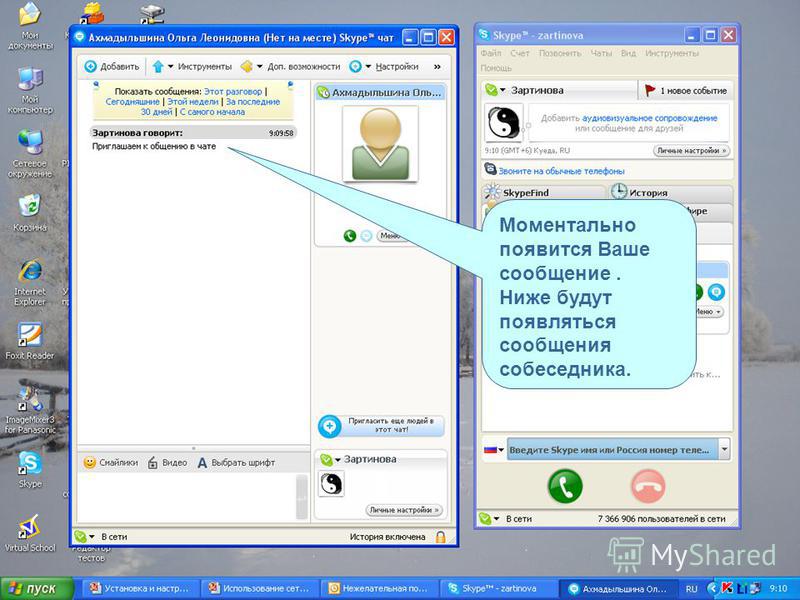Open Зартинова status dropdown in Skype main window
The height and width of the screenshot is (600, 800).
[495, 90]
